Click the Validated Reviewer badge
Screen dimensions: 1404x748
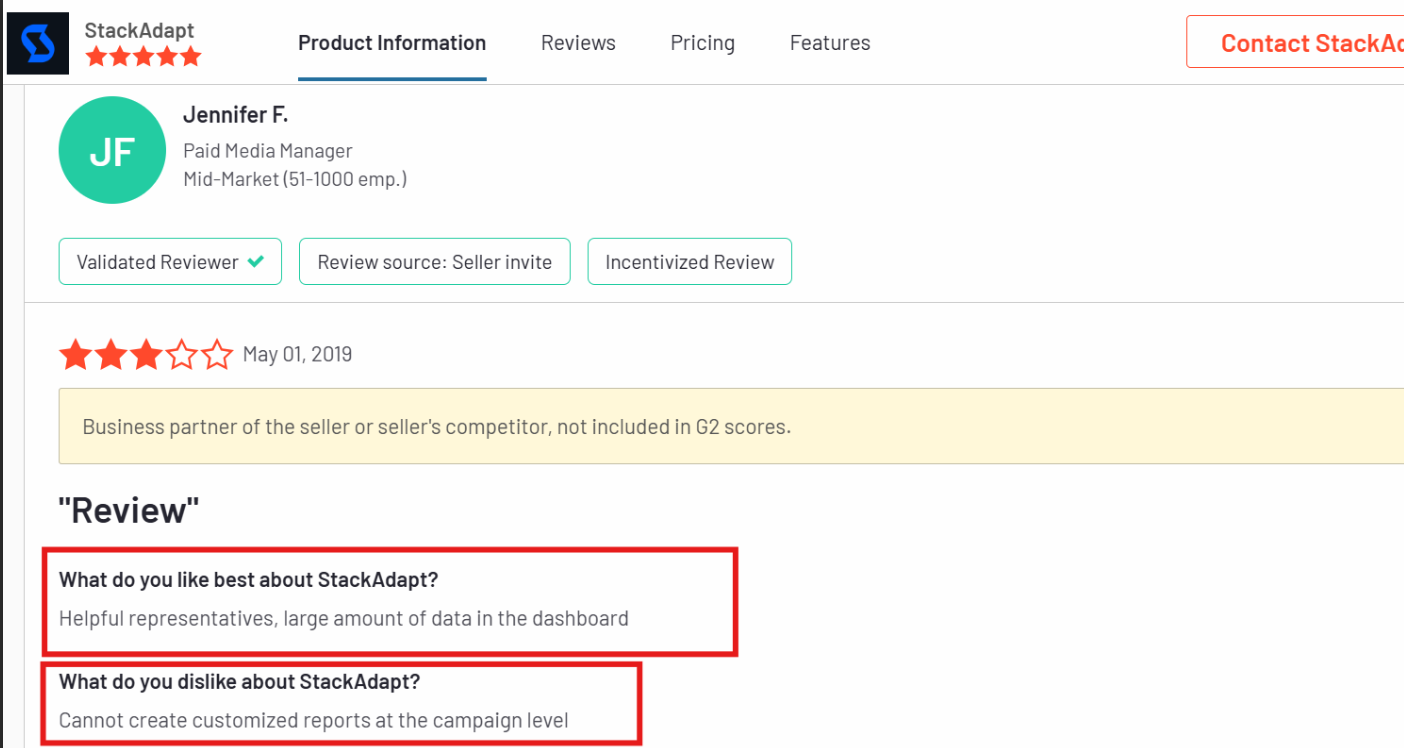170,262
